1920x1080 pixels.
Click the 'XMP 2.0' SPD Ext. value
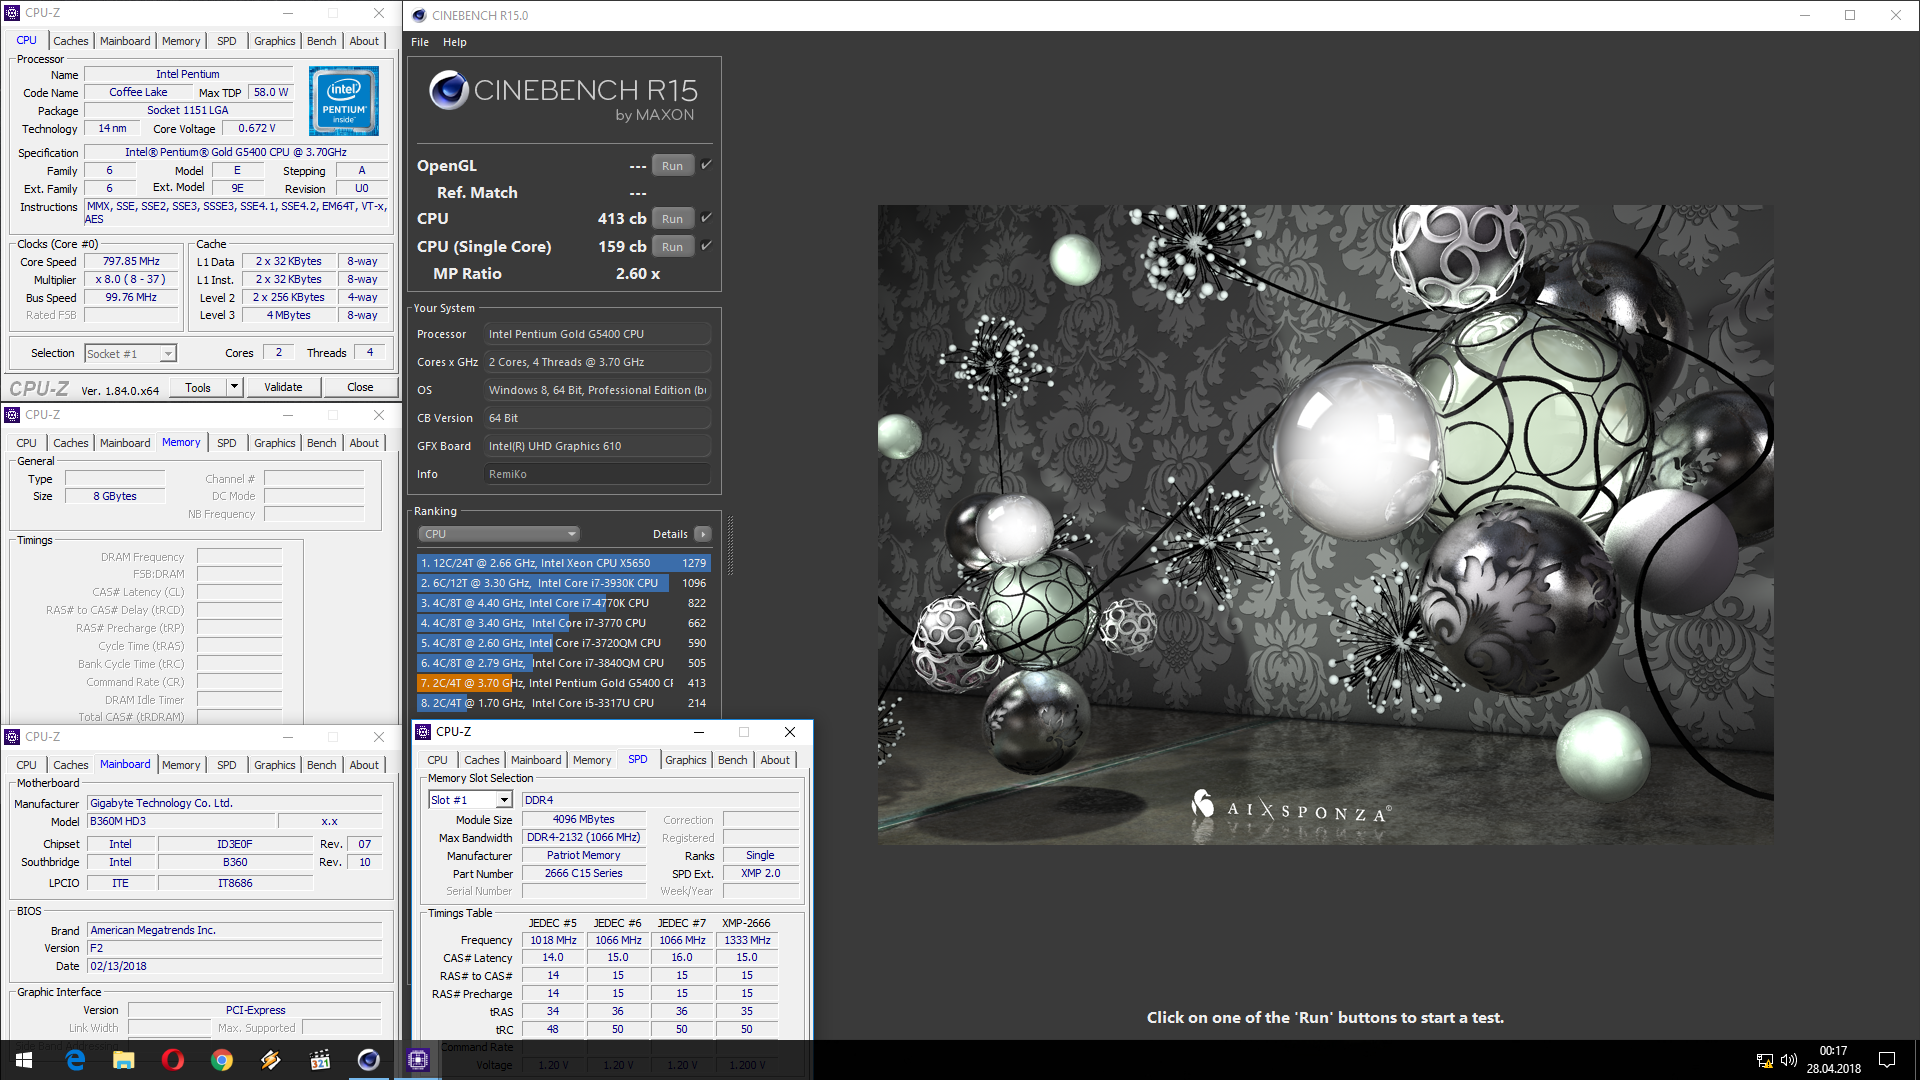[761, 874]
